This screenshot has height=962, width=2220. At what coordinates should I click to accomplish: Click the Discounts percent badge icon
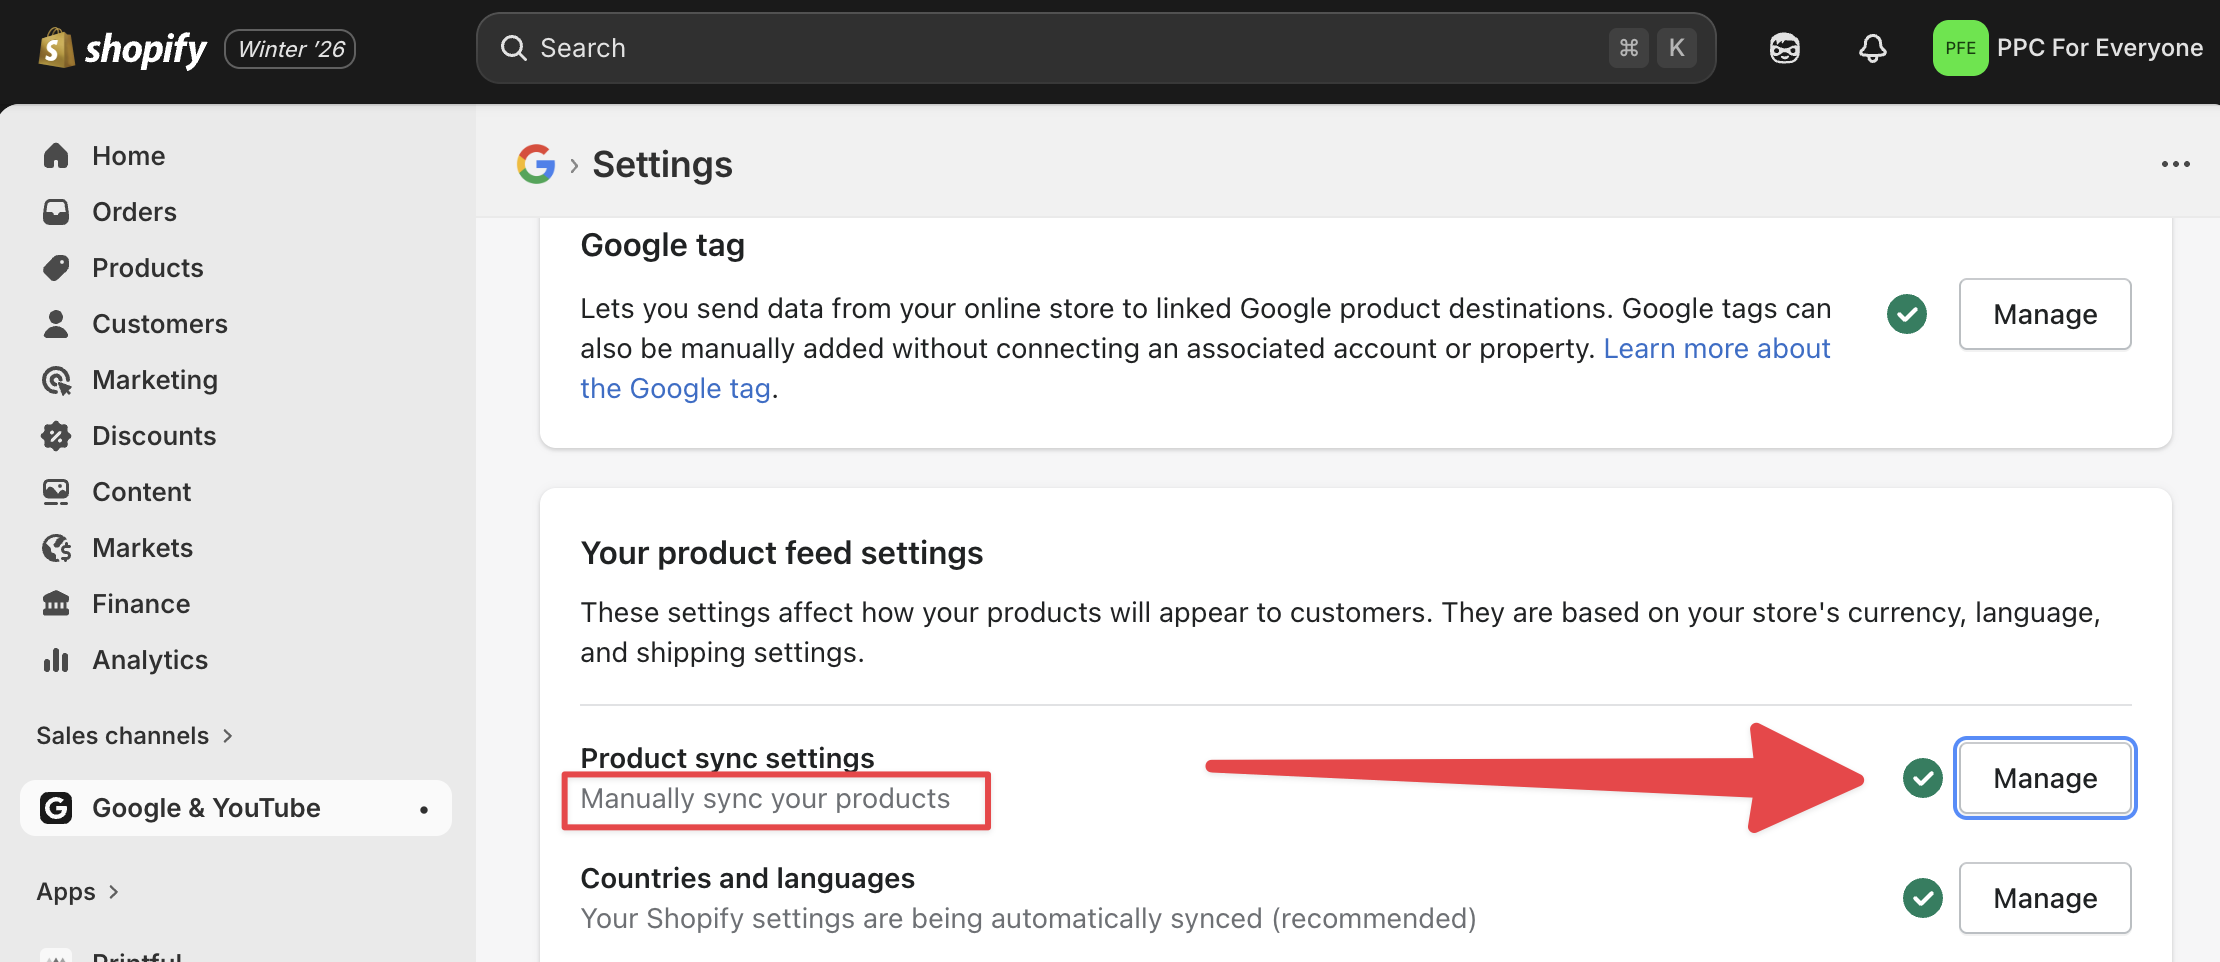(56, 435)
